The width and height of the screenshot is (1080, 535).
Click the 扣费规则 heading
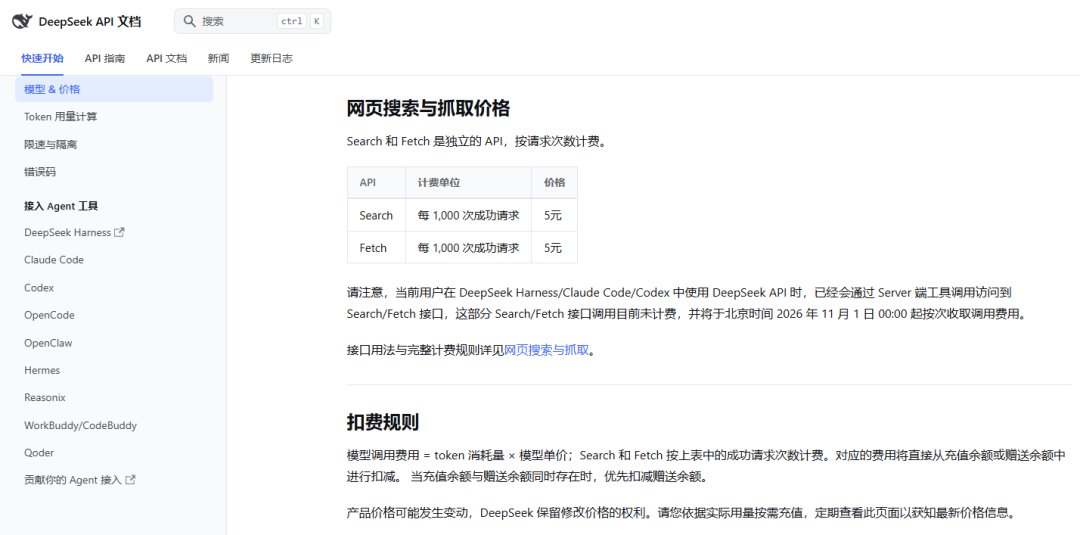coord(382,422)
